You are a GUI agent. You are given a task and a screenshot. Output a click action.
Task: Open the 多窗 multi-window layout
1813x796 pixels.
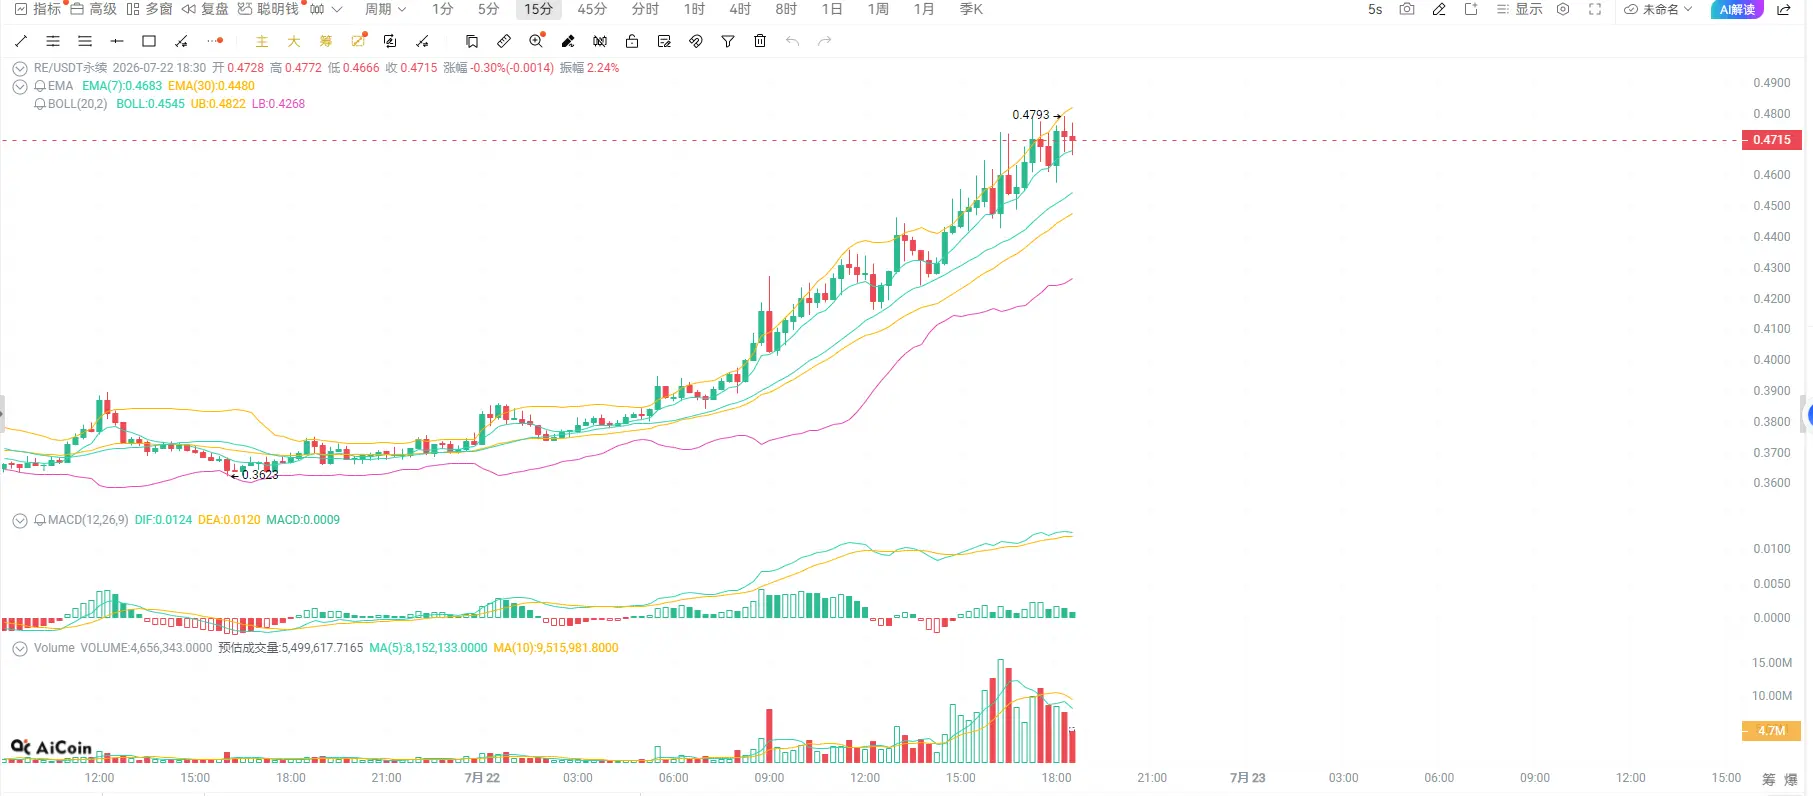(149, 9)
